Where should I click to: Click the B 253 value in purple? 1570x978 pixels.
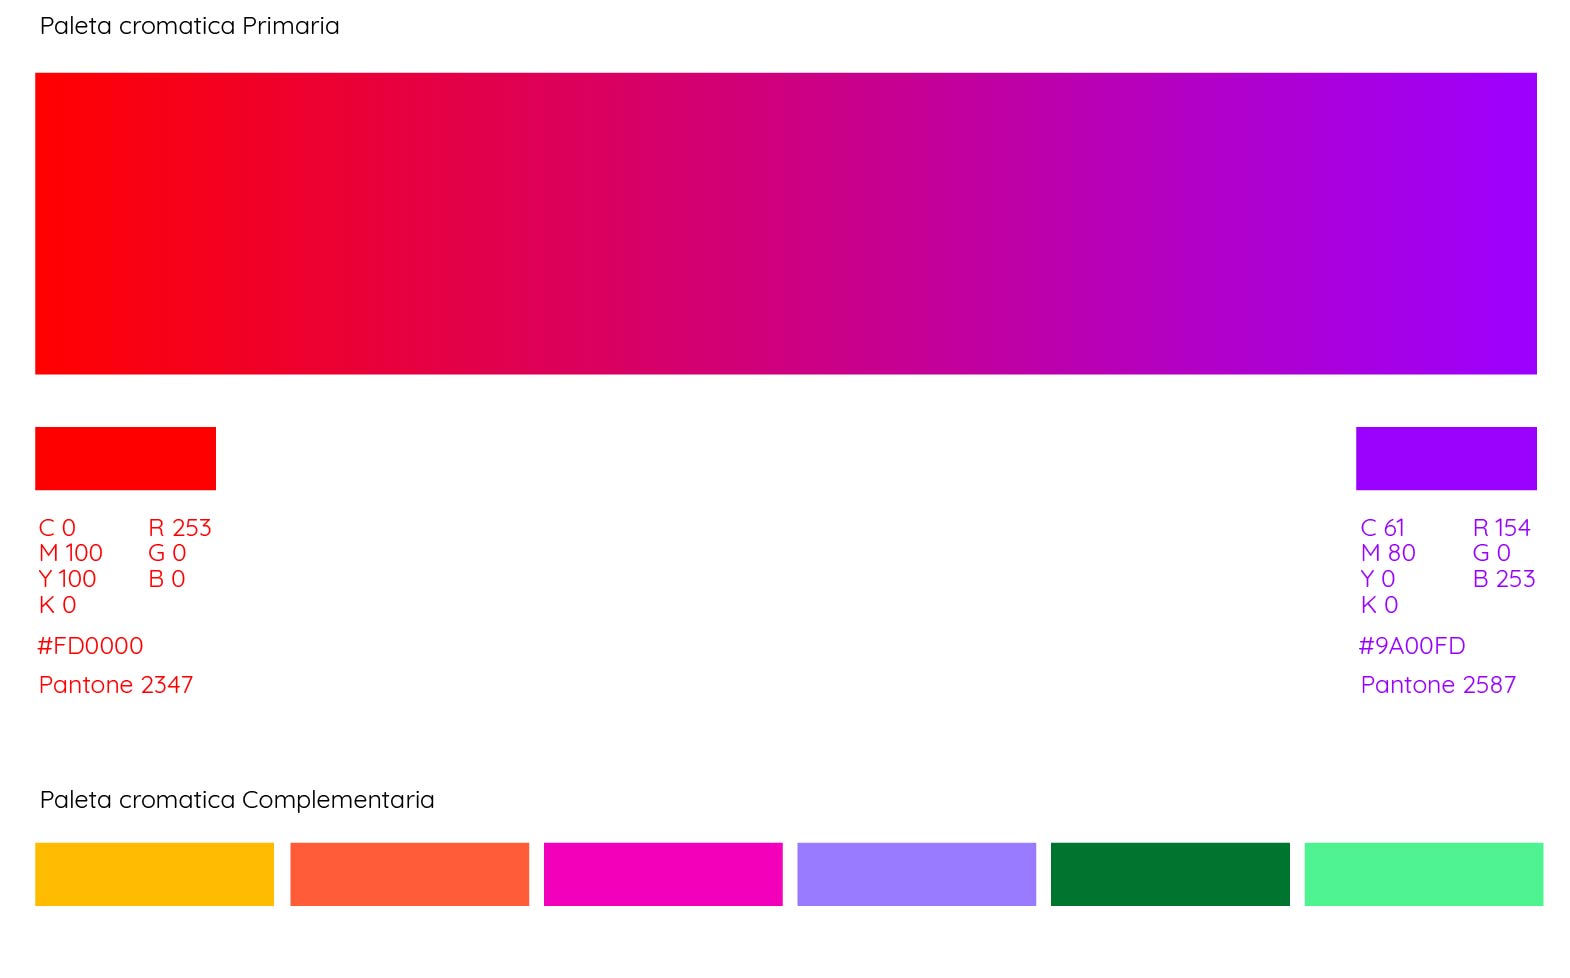(x=1503, y=579)
